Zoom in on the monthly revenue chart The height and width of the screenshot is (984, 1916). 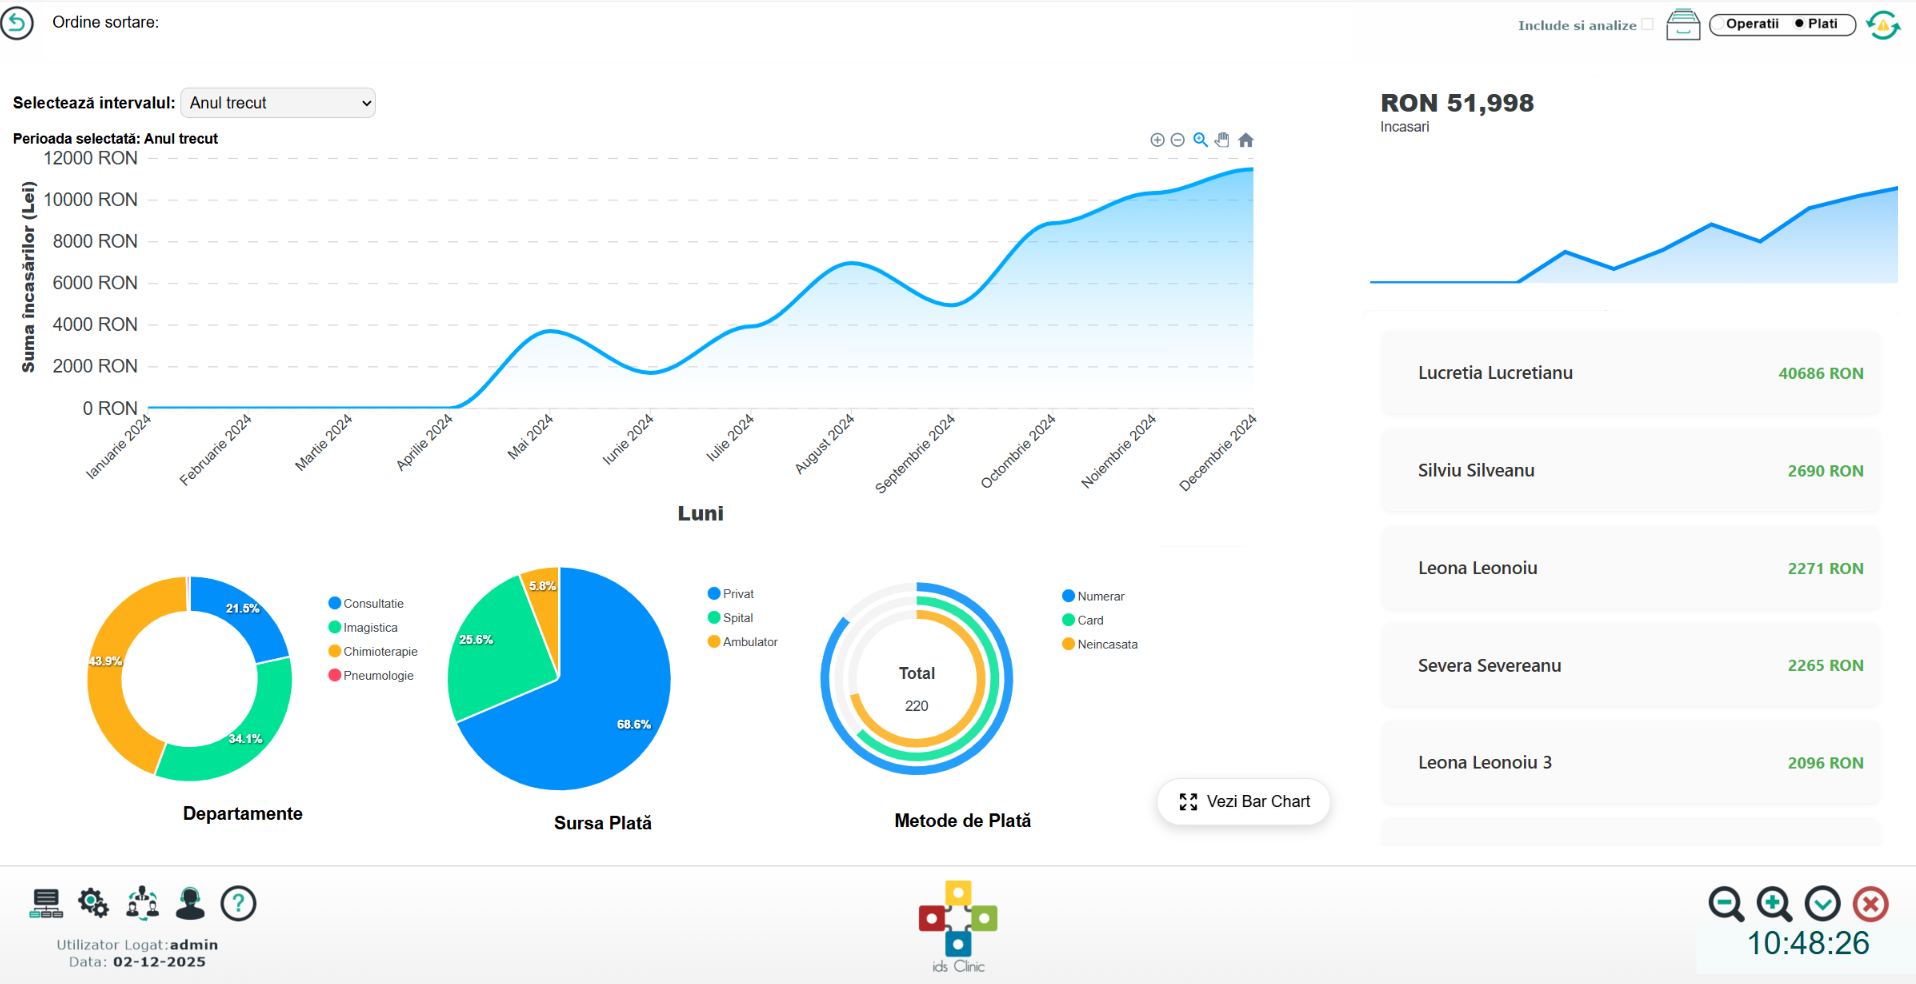pos(1157,140)
